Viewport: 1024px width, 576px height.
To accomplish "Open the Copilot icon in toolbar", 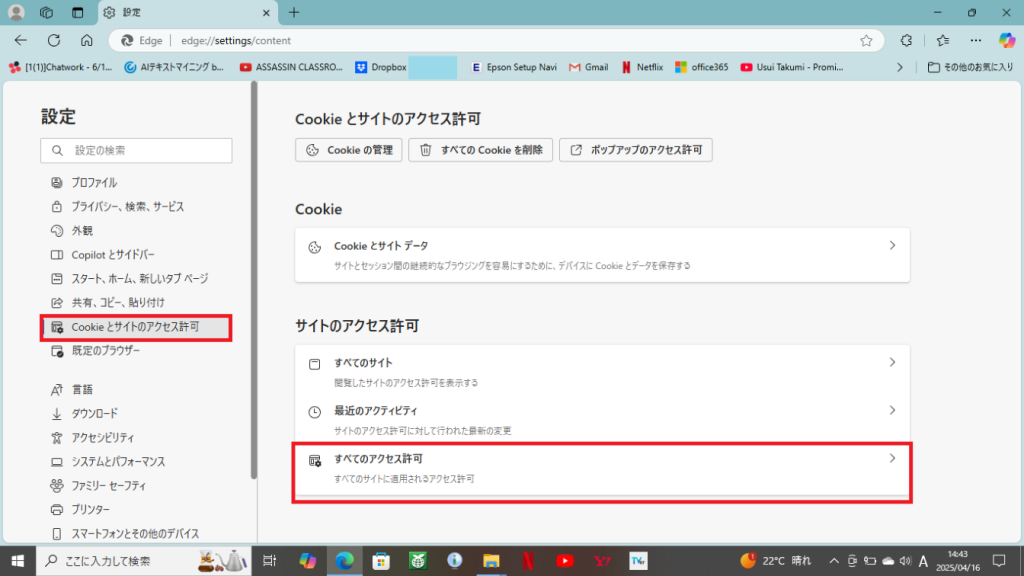I will (x=1007, y=40).
